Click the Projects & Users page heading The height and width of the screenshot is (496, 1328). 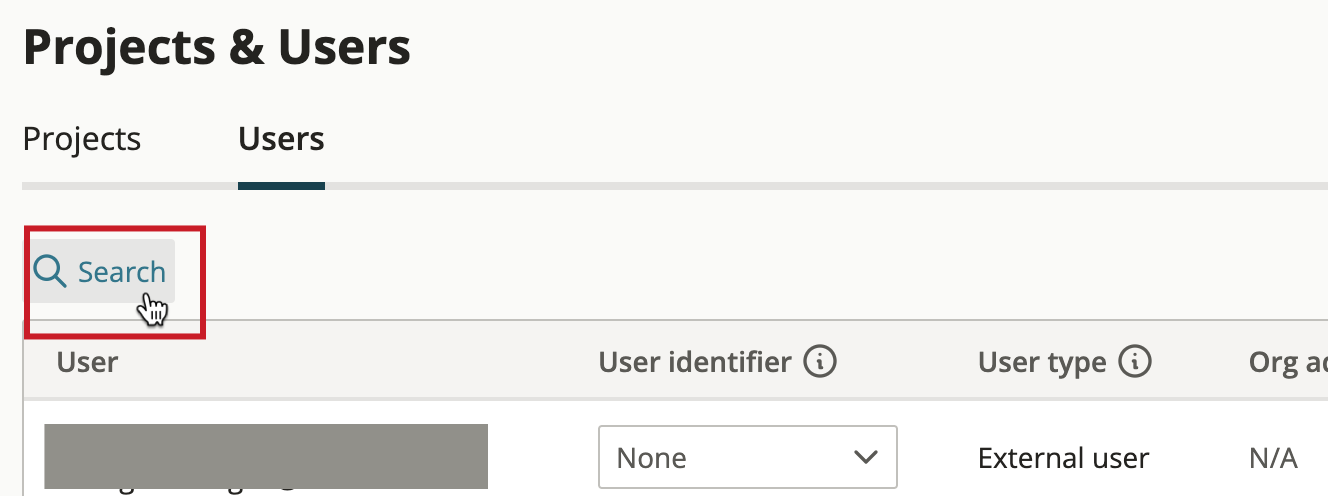pyautogui.click(x=217, y=47)
